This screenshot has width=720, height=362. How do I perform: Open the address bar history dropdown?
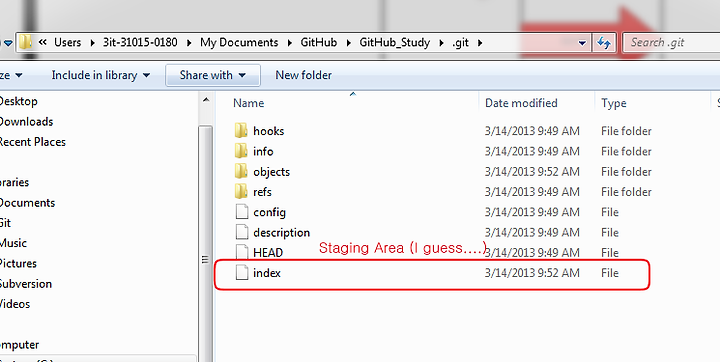(582, 43)
